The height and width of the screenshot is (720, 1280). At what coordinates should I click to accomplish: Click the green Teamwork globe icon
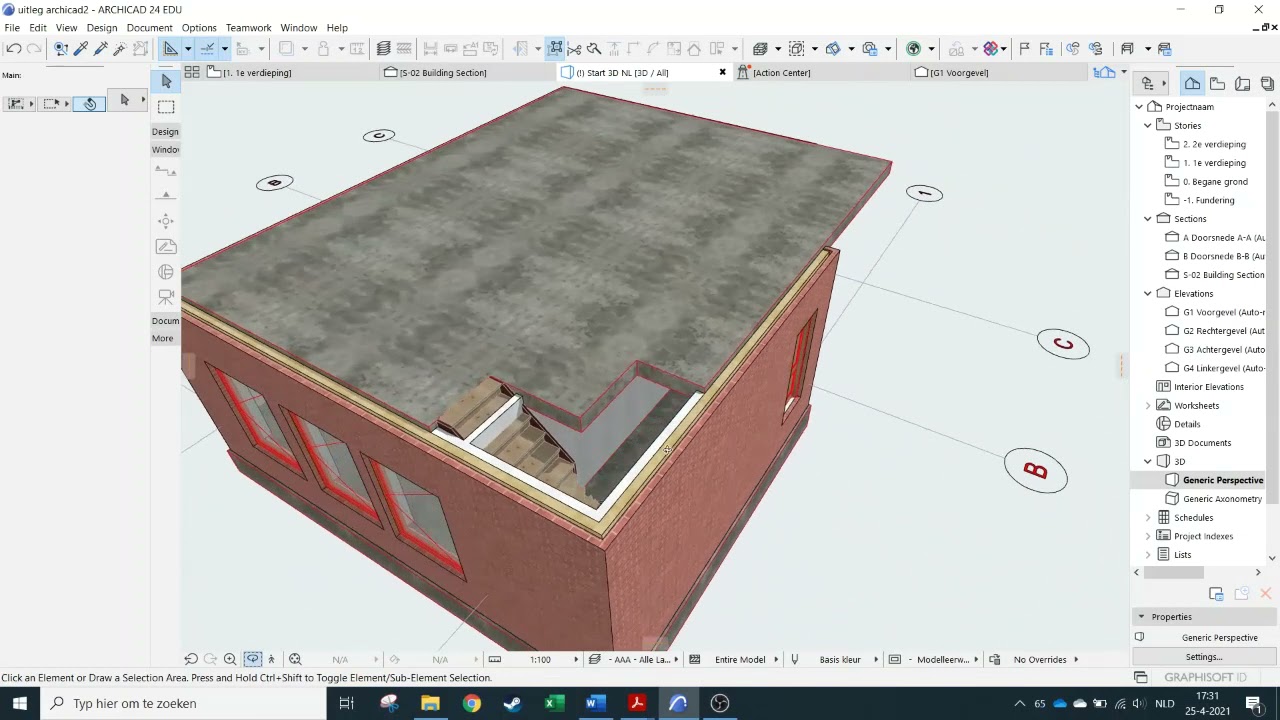tap(913, 48)
